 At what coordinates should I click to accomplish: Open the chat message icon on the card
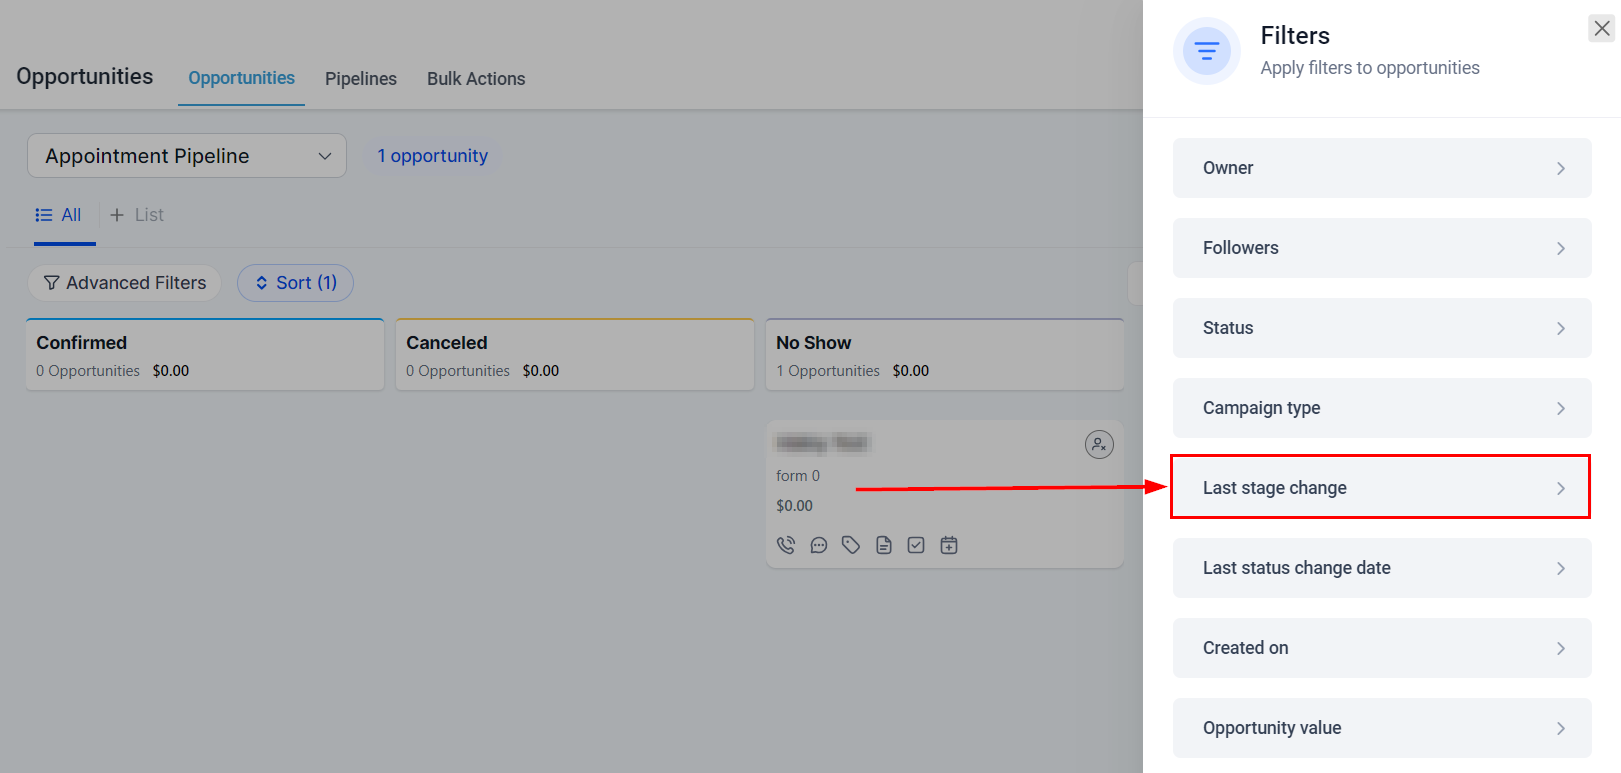click(819, 545)
